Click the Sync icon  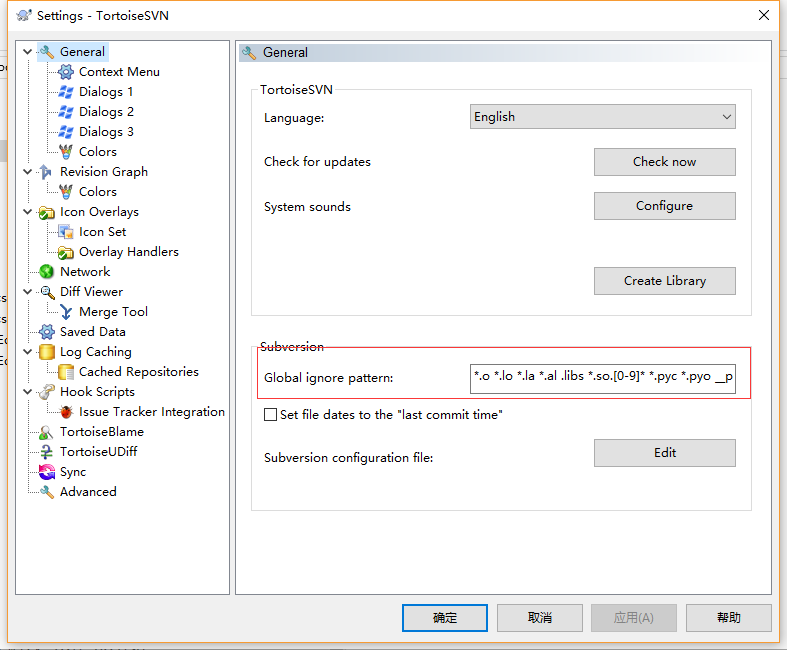(x=47, y=472)
